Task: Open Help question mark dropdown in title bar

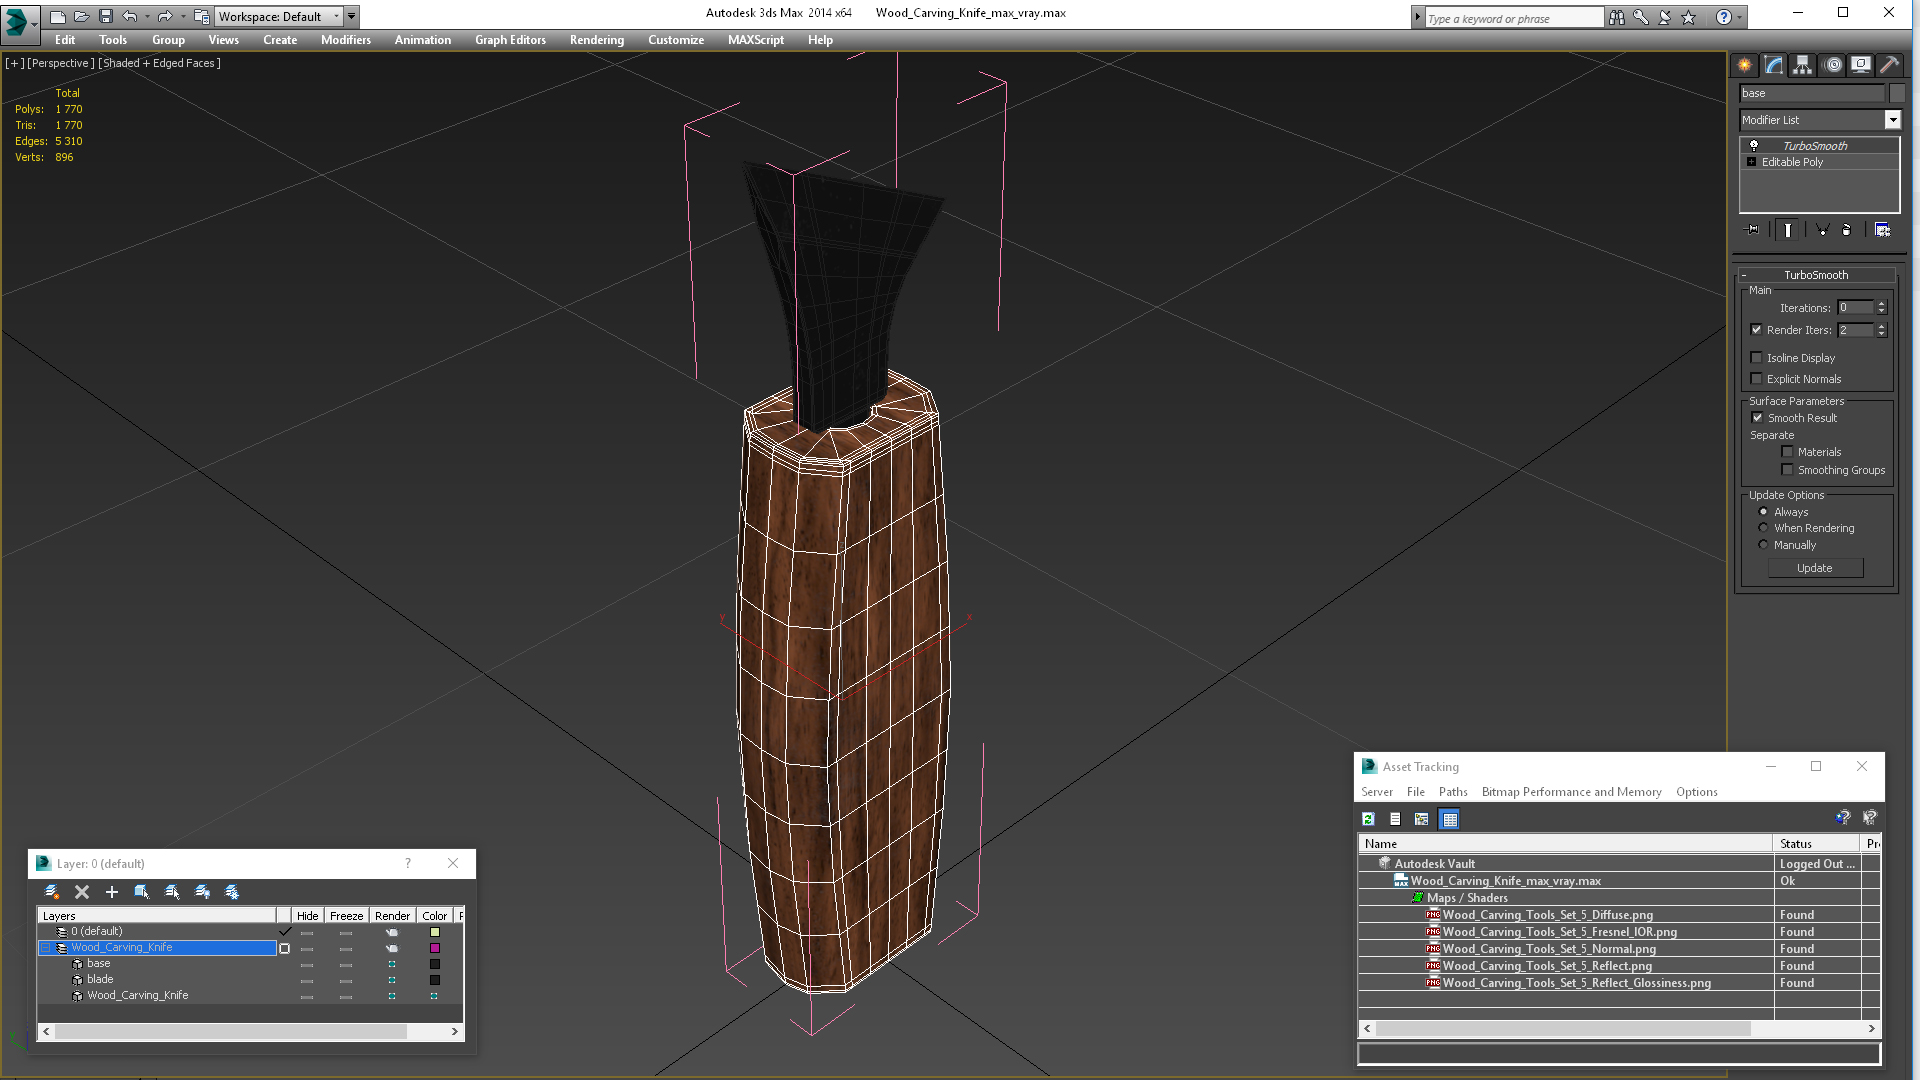Action: pyautogui.click(x=1740, y=17)
